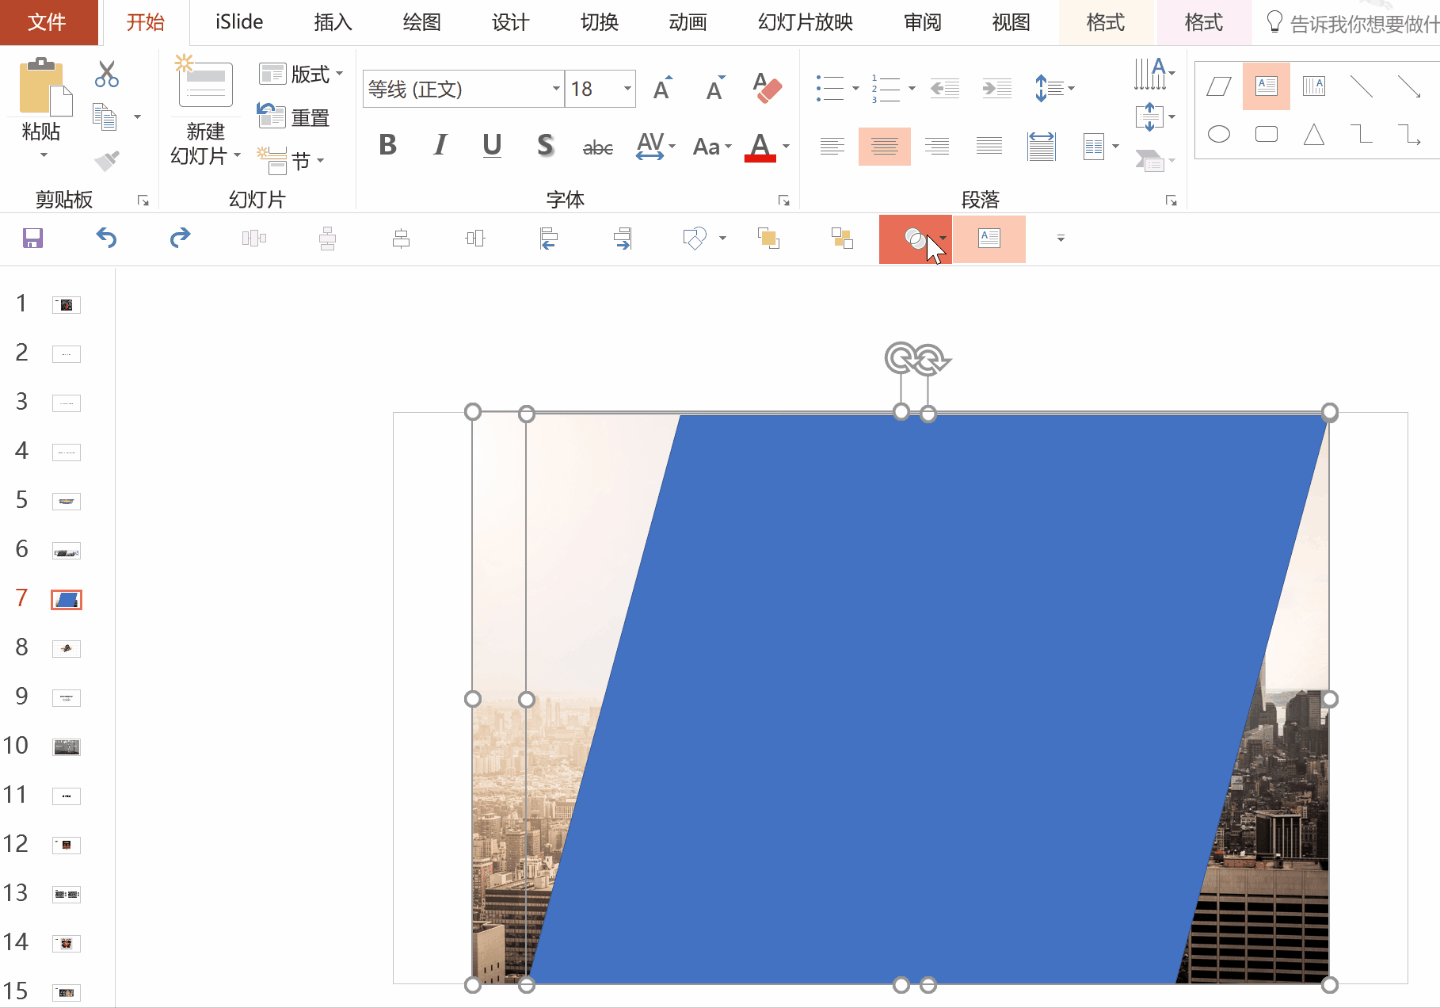Toggle Underline formatting

point(492,146)
